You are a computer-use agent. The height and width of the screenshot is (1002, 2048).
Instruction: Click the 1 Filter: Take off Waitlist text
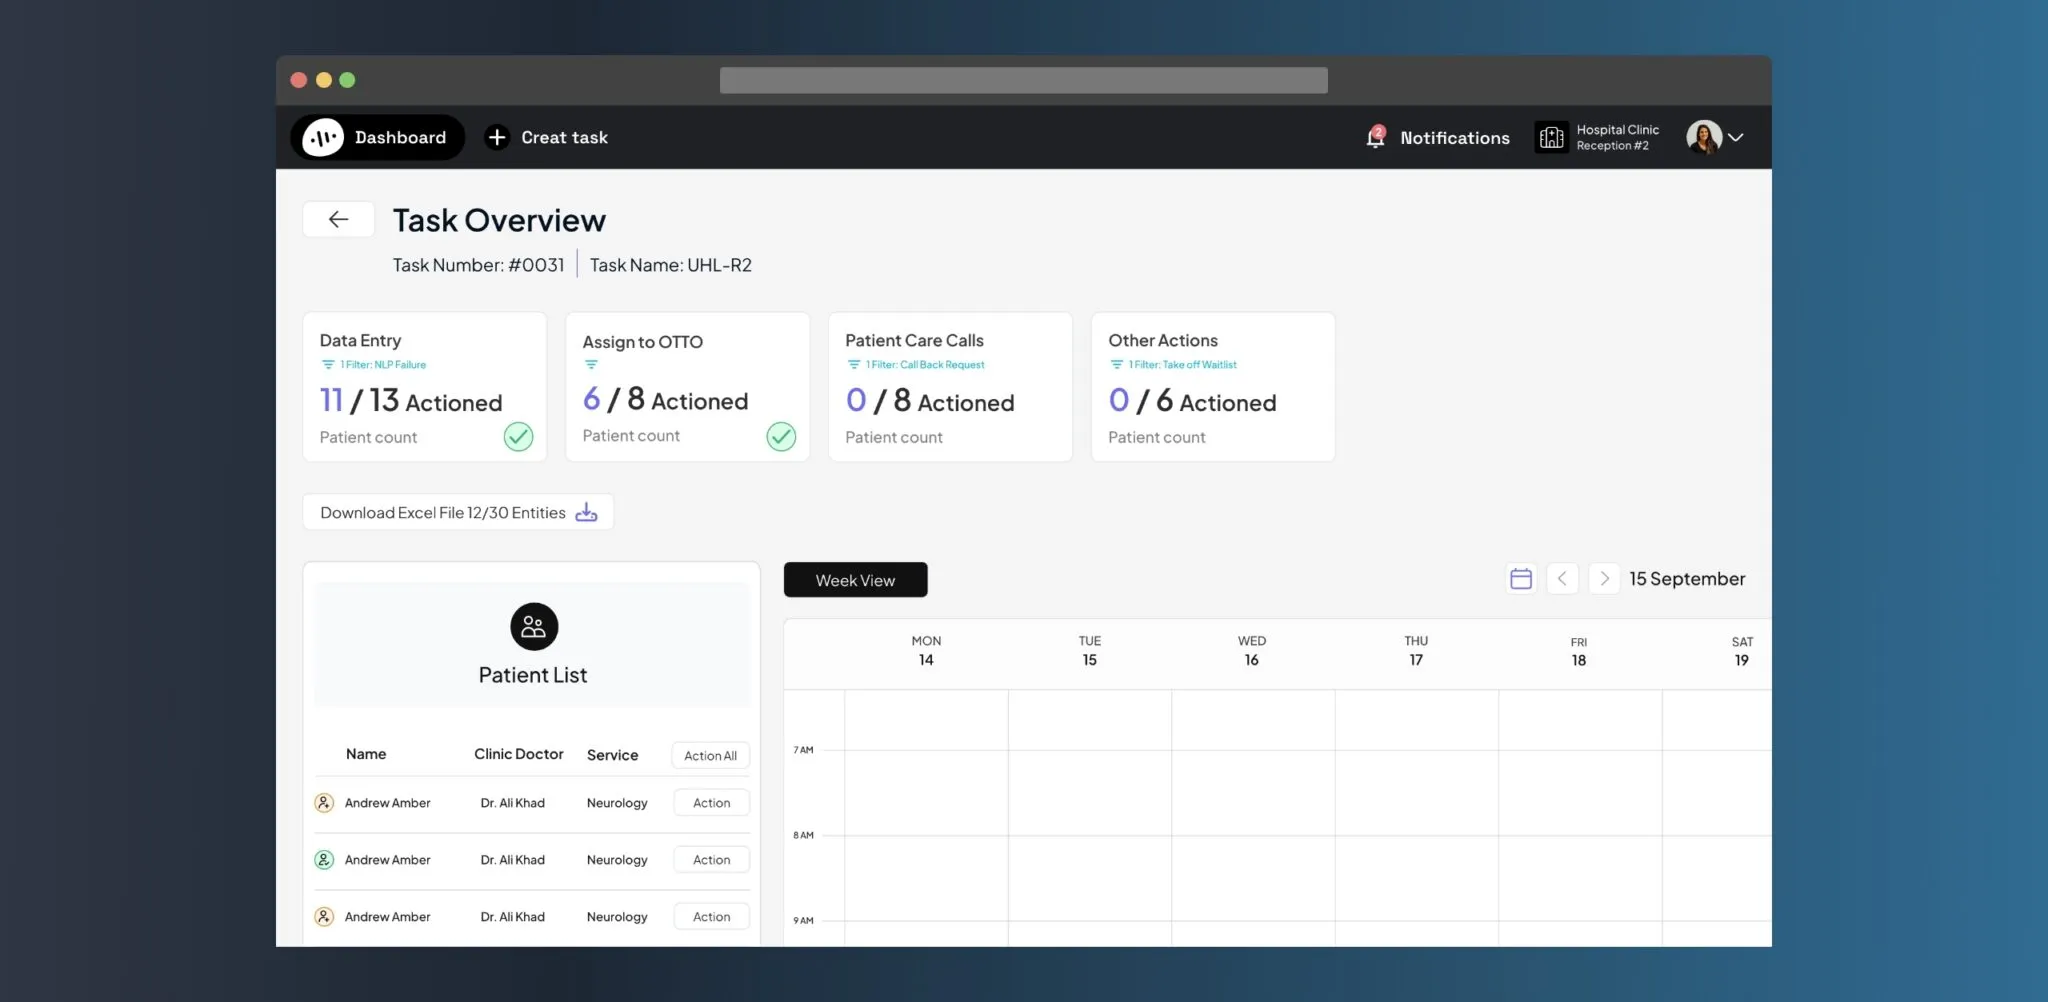pos(1183,365)
